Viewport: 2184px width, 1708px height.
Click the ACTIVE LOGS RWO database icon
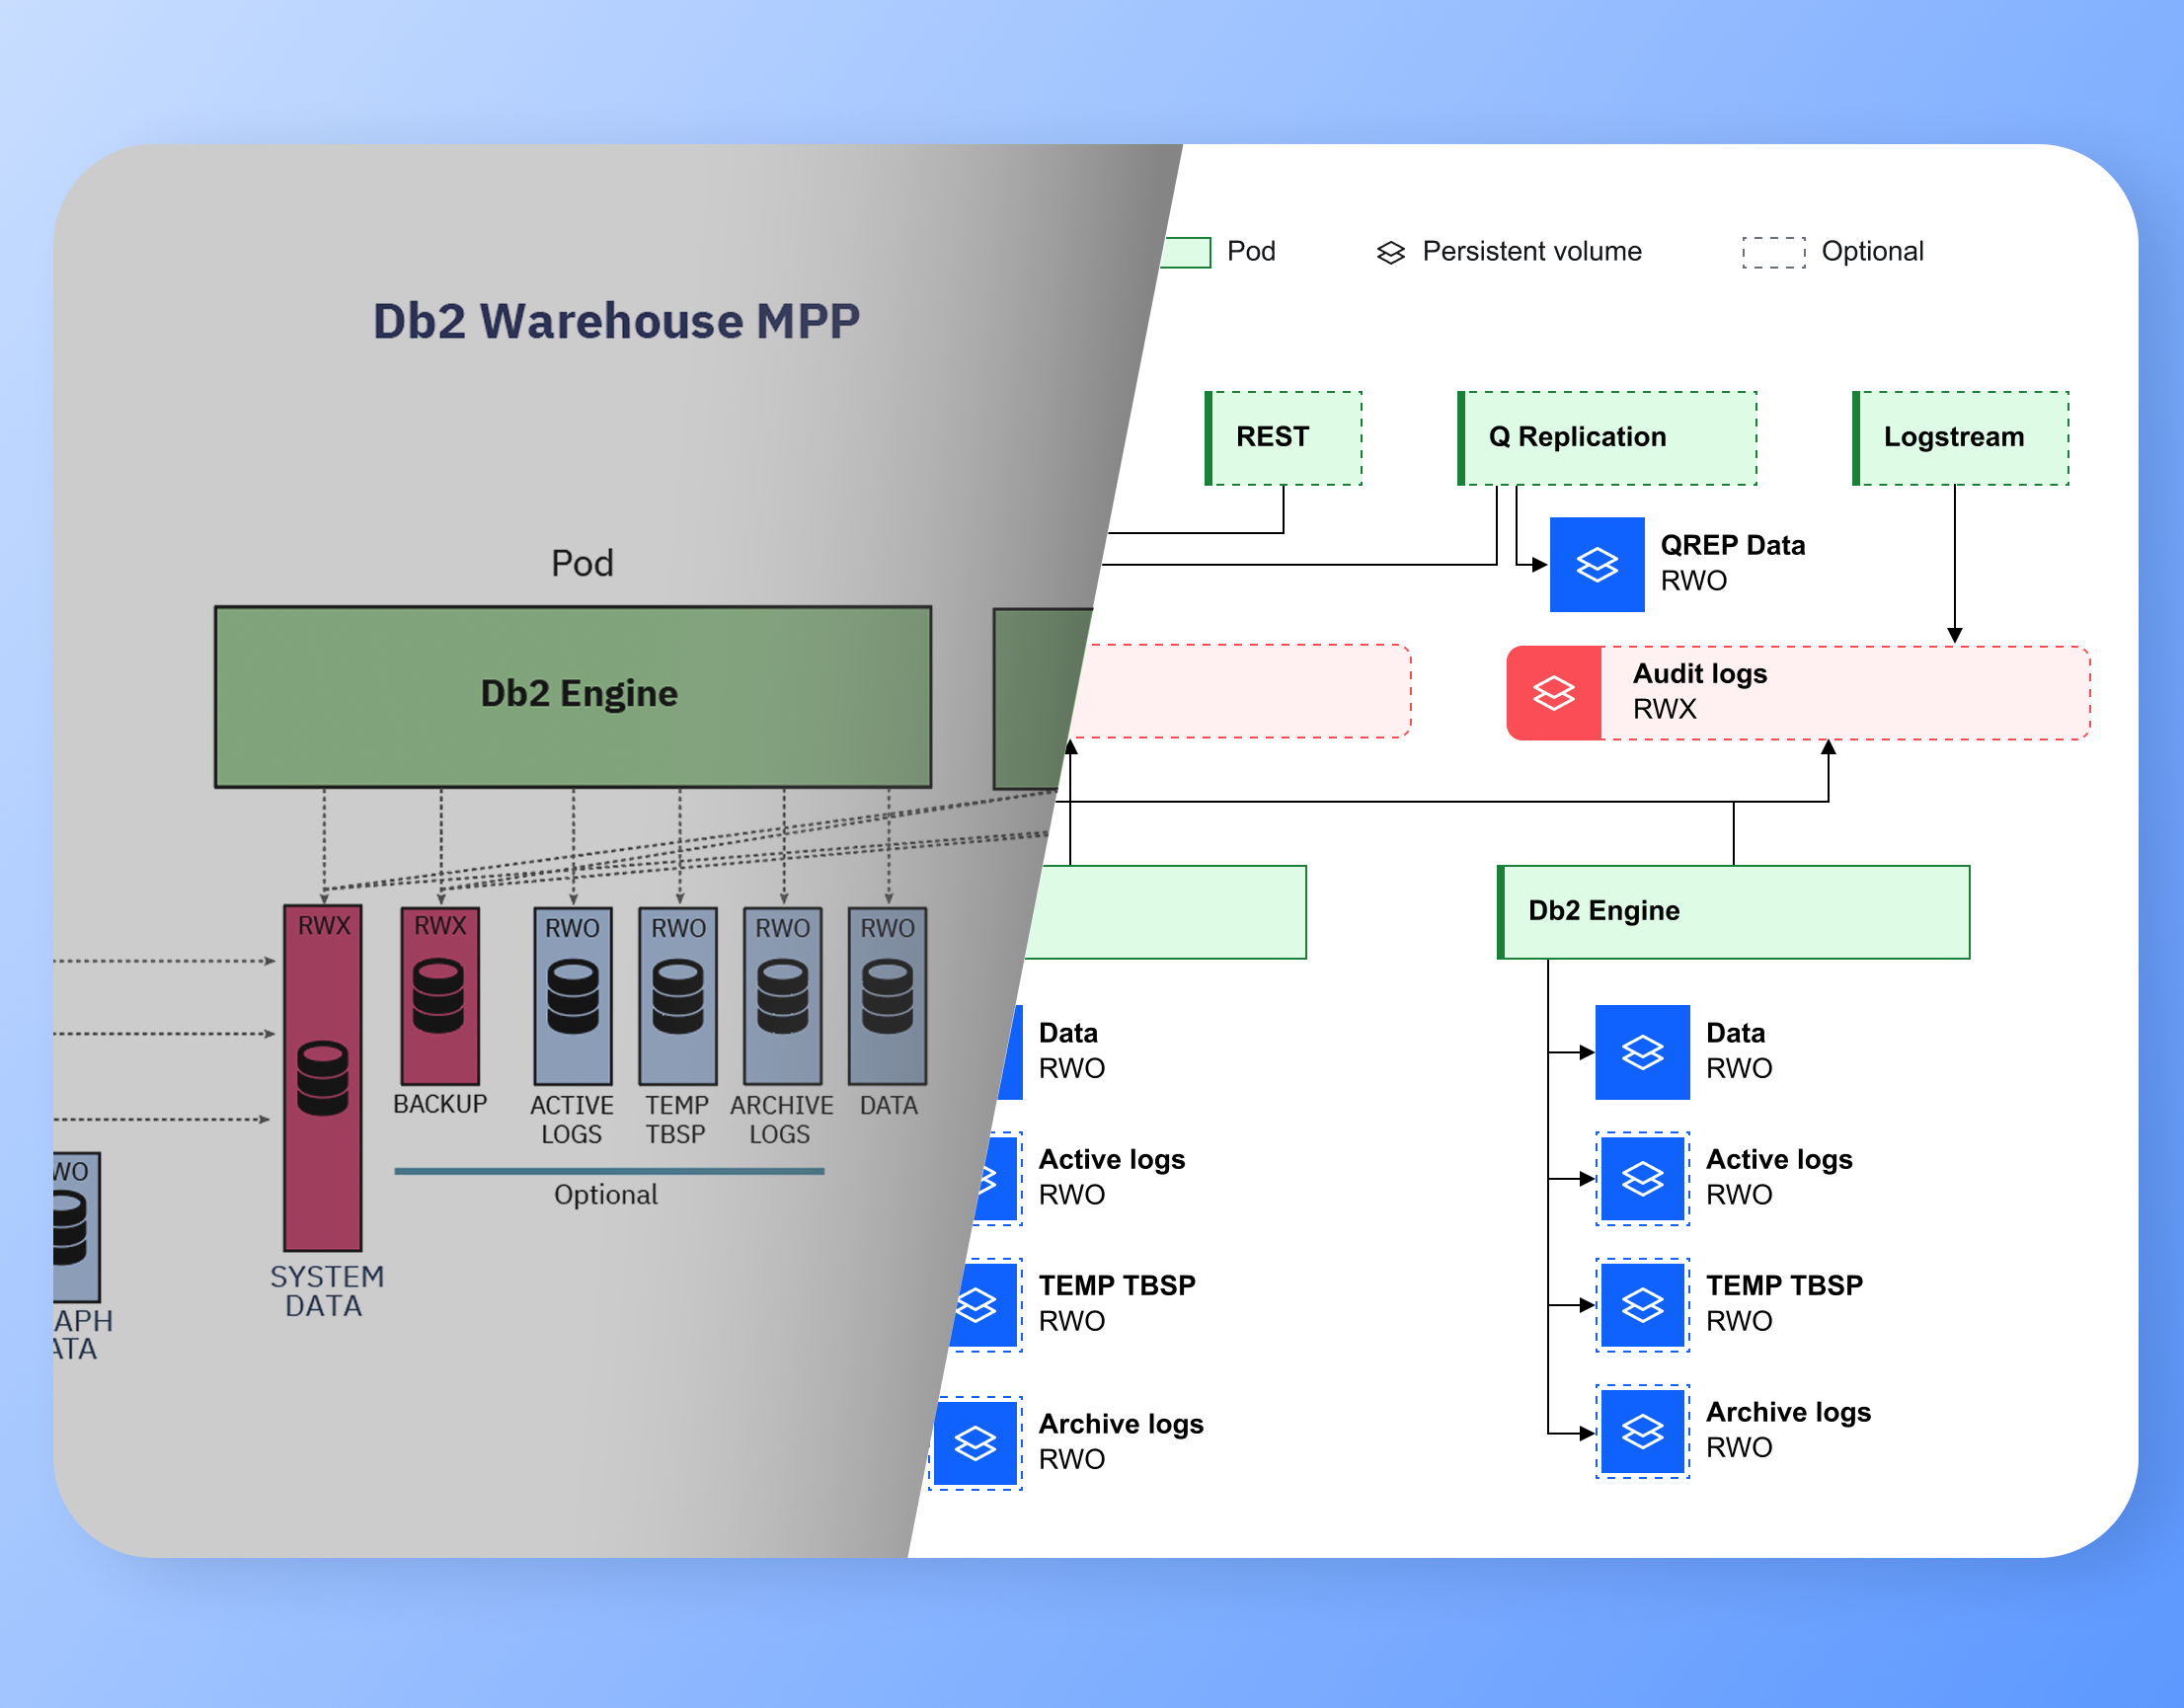(572, 996)
